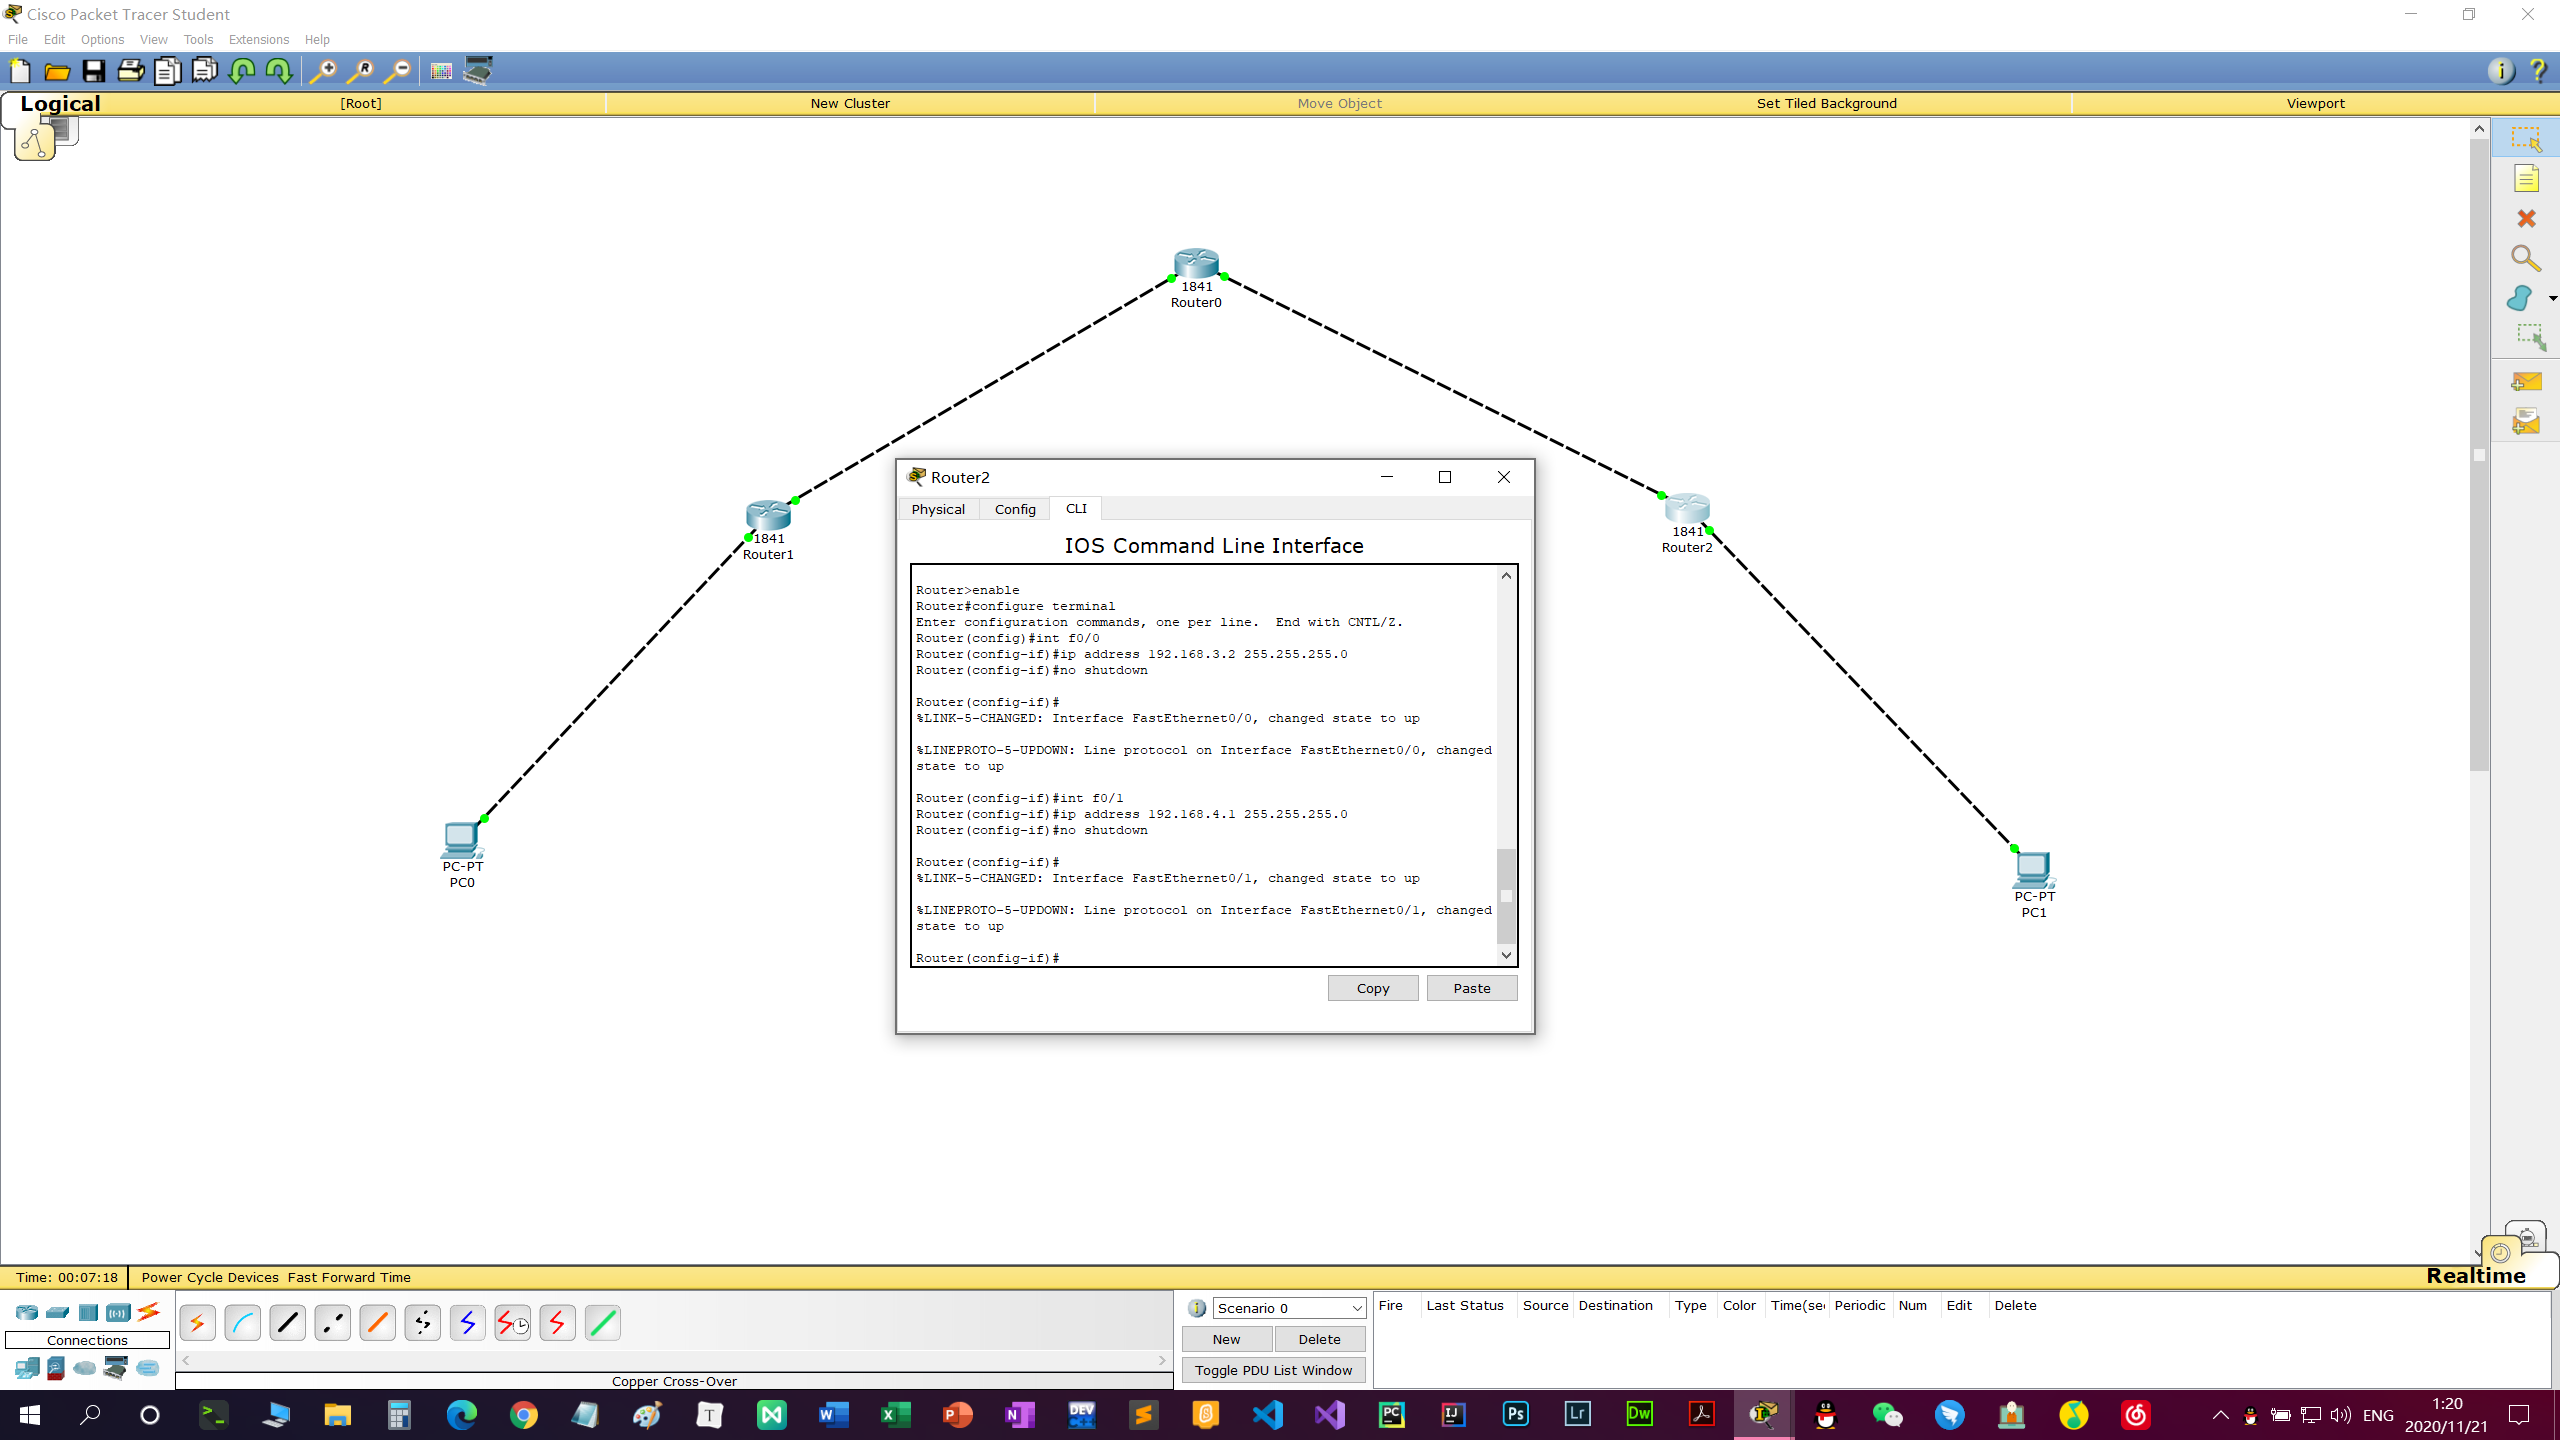Create a new network file

click(x=20, y=71)
